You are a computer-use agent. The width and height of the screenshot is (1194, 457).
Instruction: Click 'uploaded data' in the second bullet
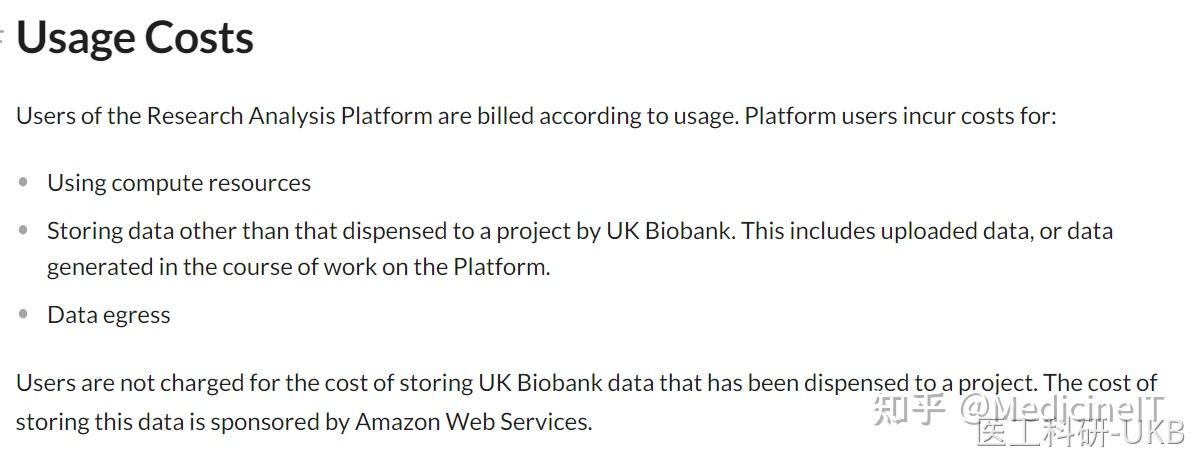click(x=946, y=231)
